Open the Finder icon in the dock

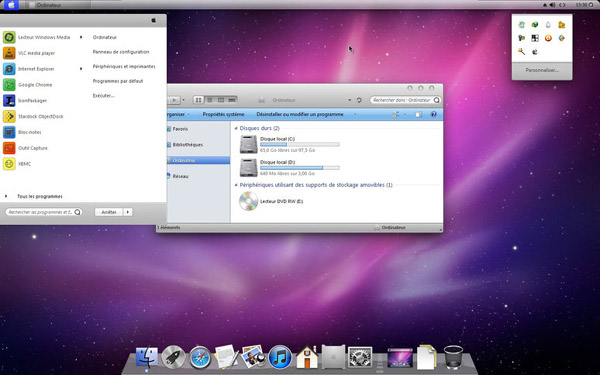(x=147, y=357)
